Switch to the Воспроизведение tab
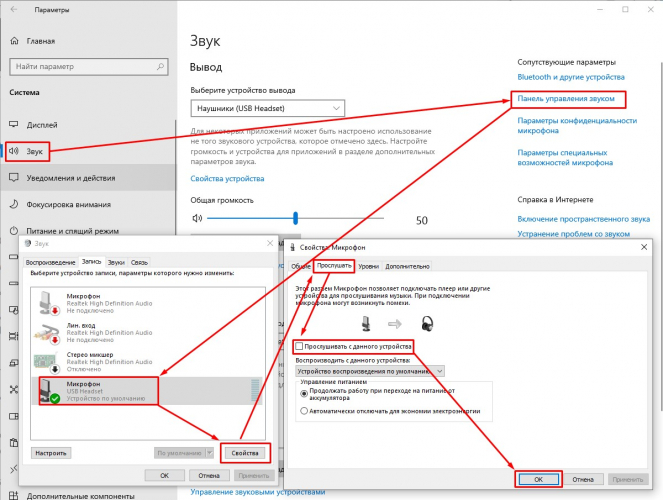This screenshot has height=500, width=663. 50,261
